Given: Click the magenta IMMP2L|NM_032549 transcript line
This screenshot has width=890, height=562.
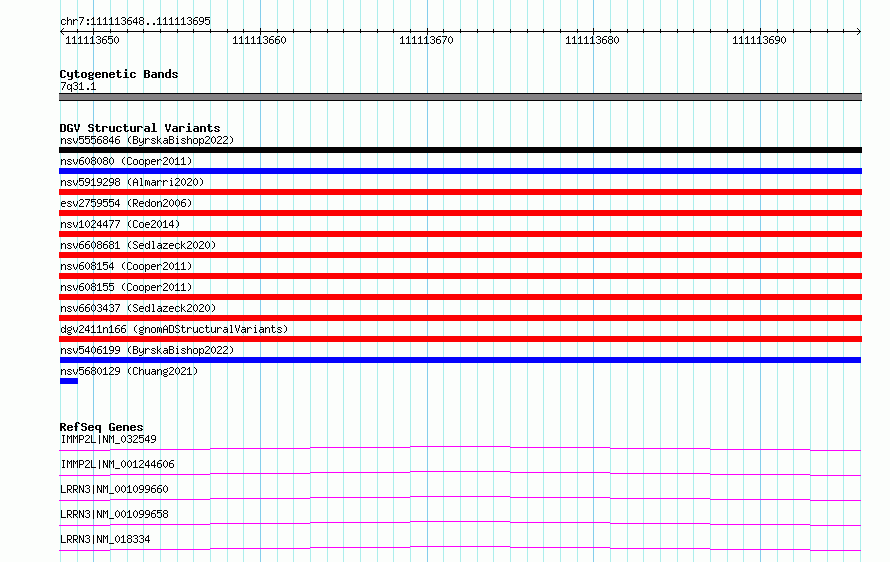Looking at the screenshot, I should (460, 448).
